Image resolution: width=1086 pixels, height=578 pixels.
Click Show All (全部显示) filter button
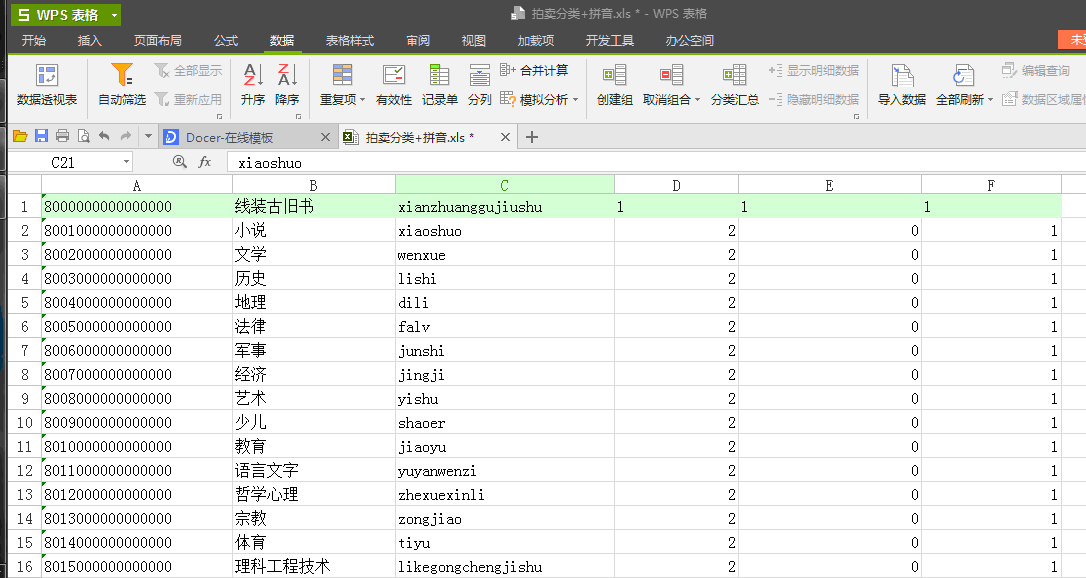[188, 71]
